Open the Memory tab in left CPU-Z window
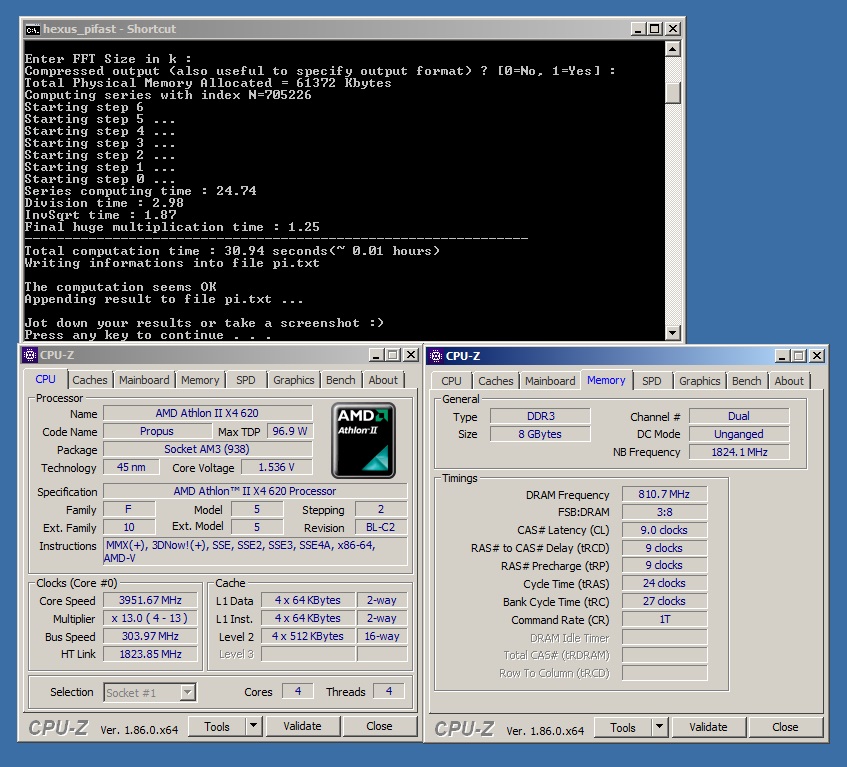 pos(200,380)
